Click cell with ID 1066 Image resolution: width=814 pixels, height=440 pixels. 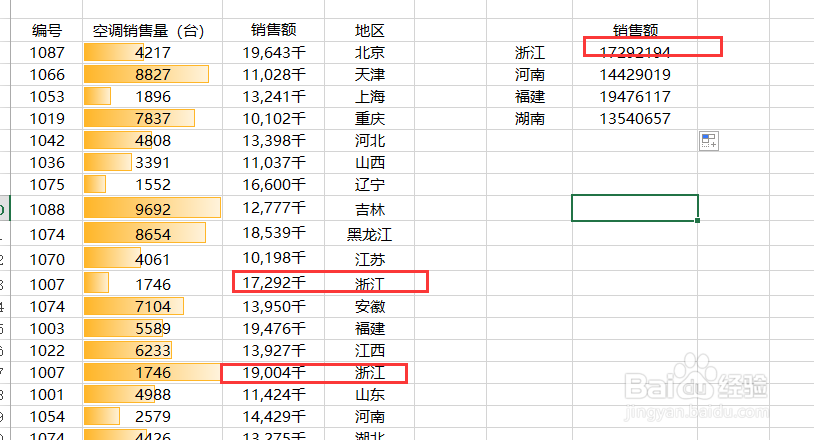click(x=47, y=75)
